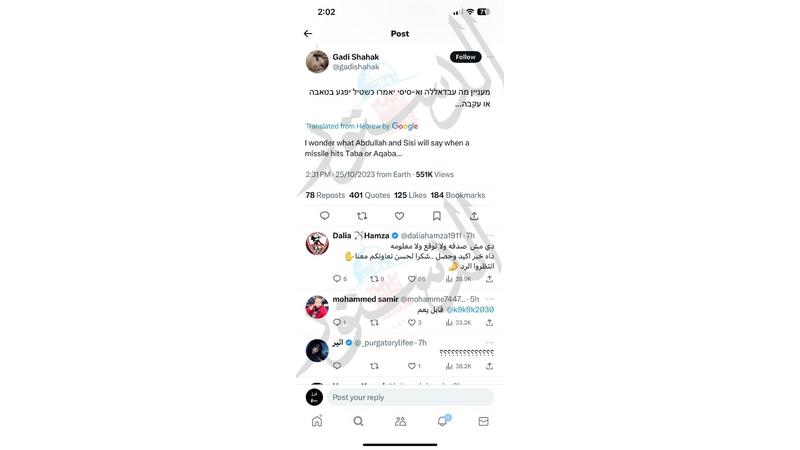Open more options on Dalia Hamza's reply
The height and width of the screenshot is (450, 800).
[490, 235]
